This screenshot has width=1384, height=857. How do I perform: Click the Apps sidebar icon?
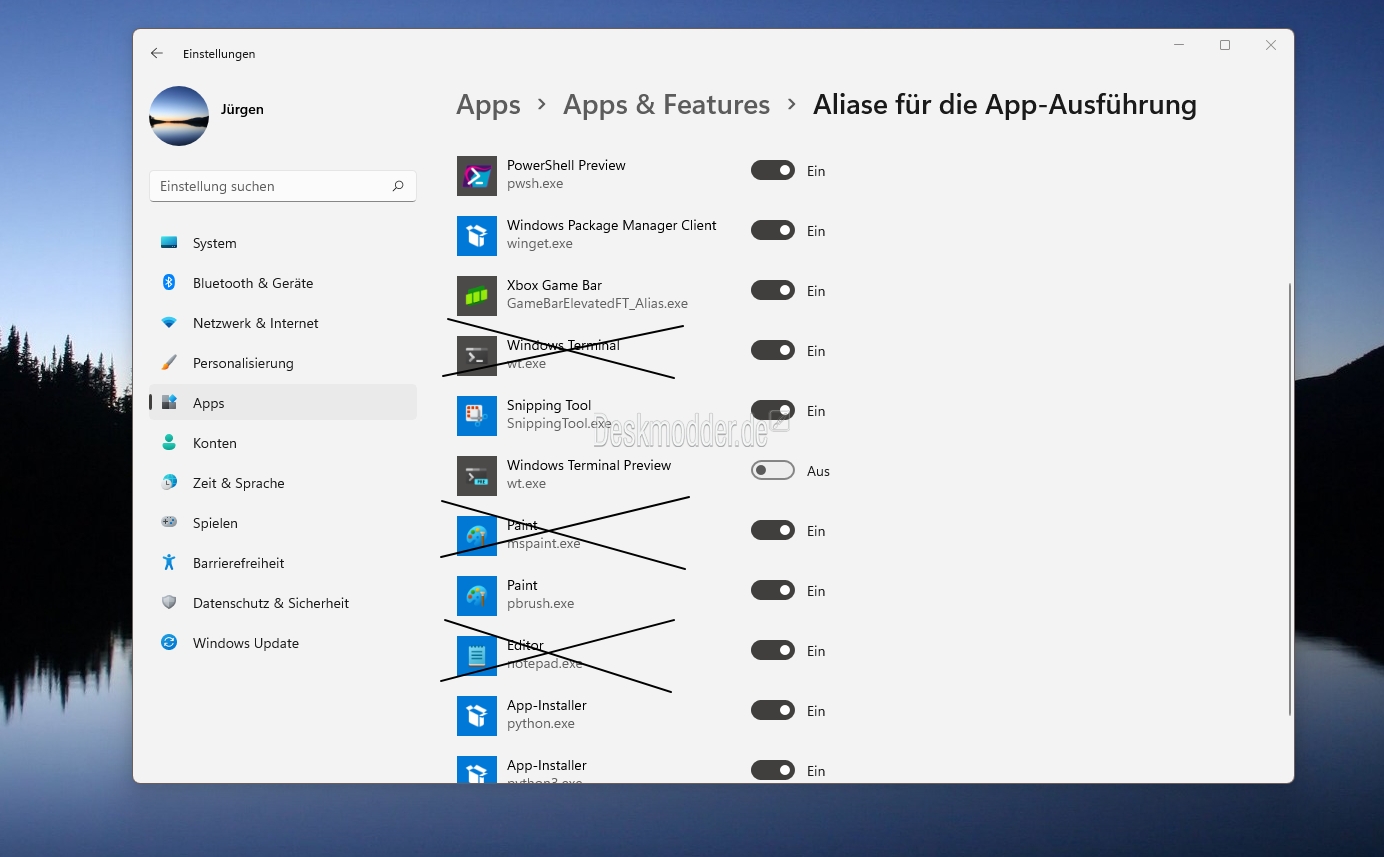click(x=169, y=402)
